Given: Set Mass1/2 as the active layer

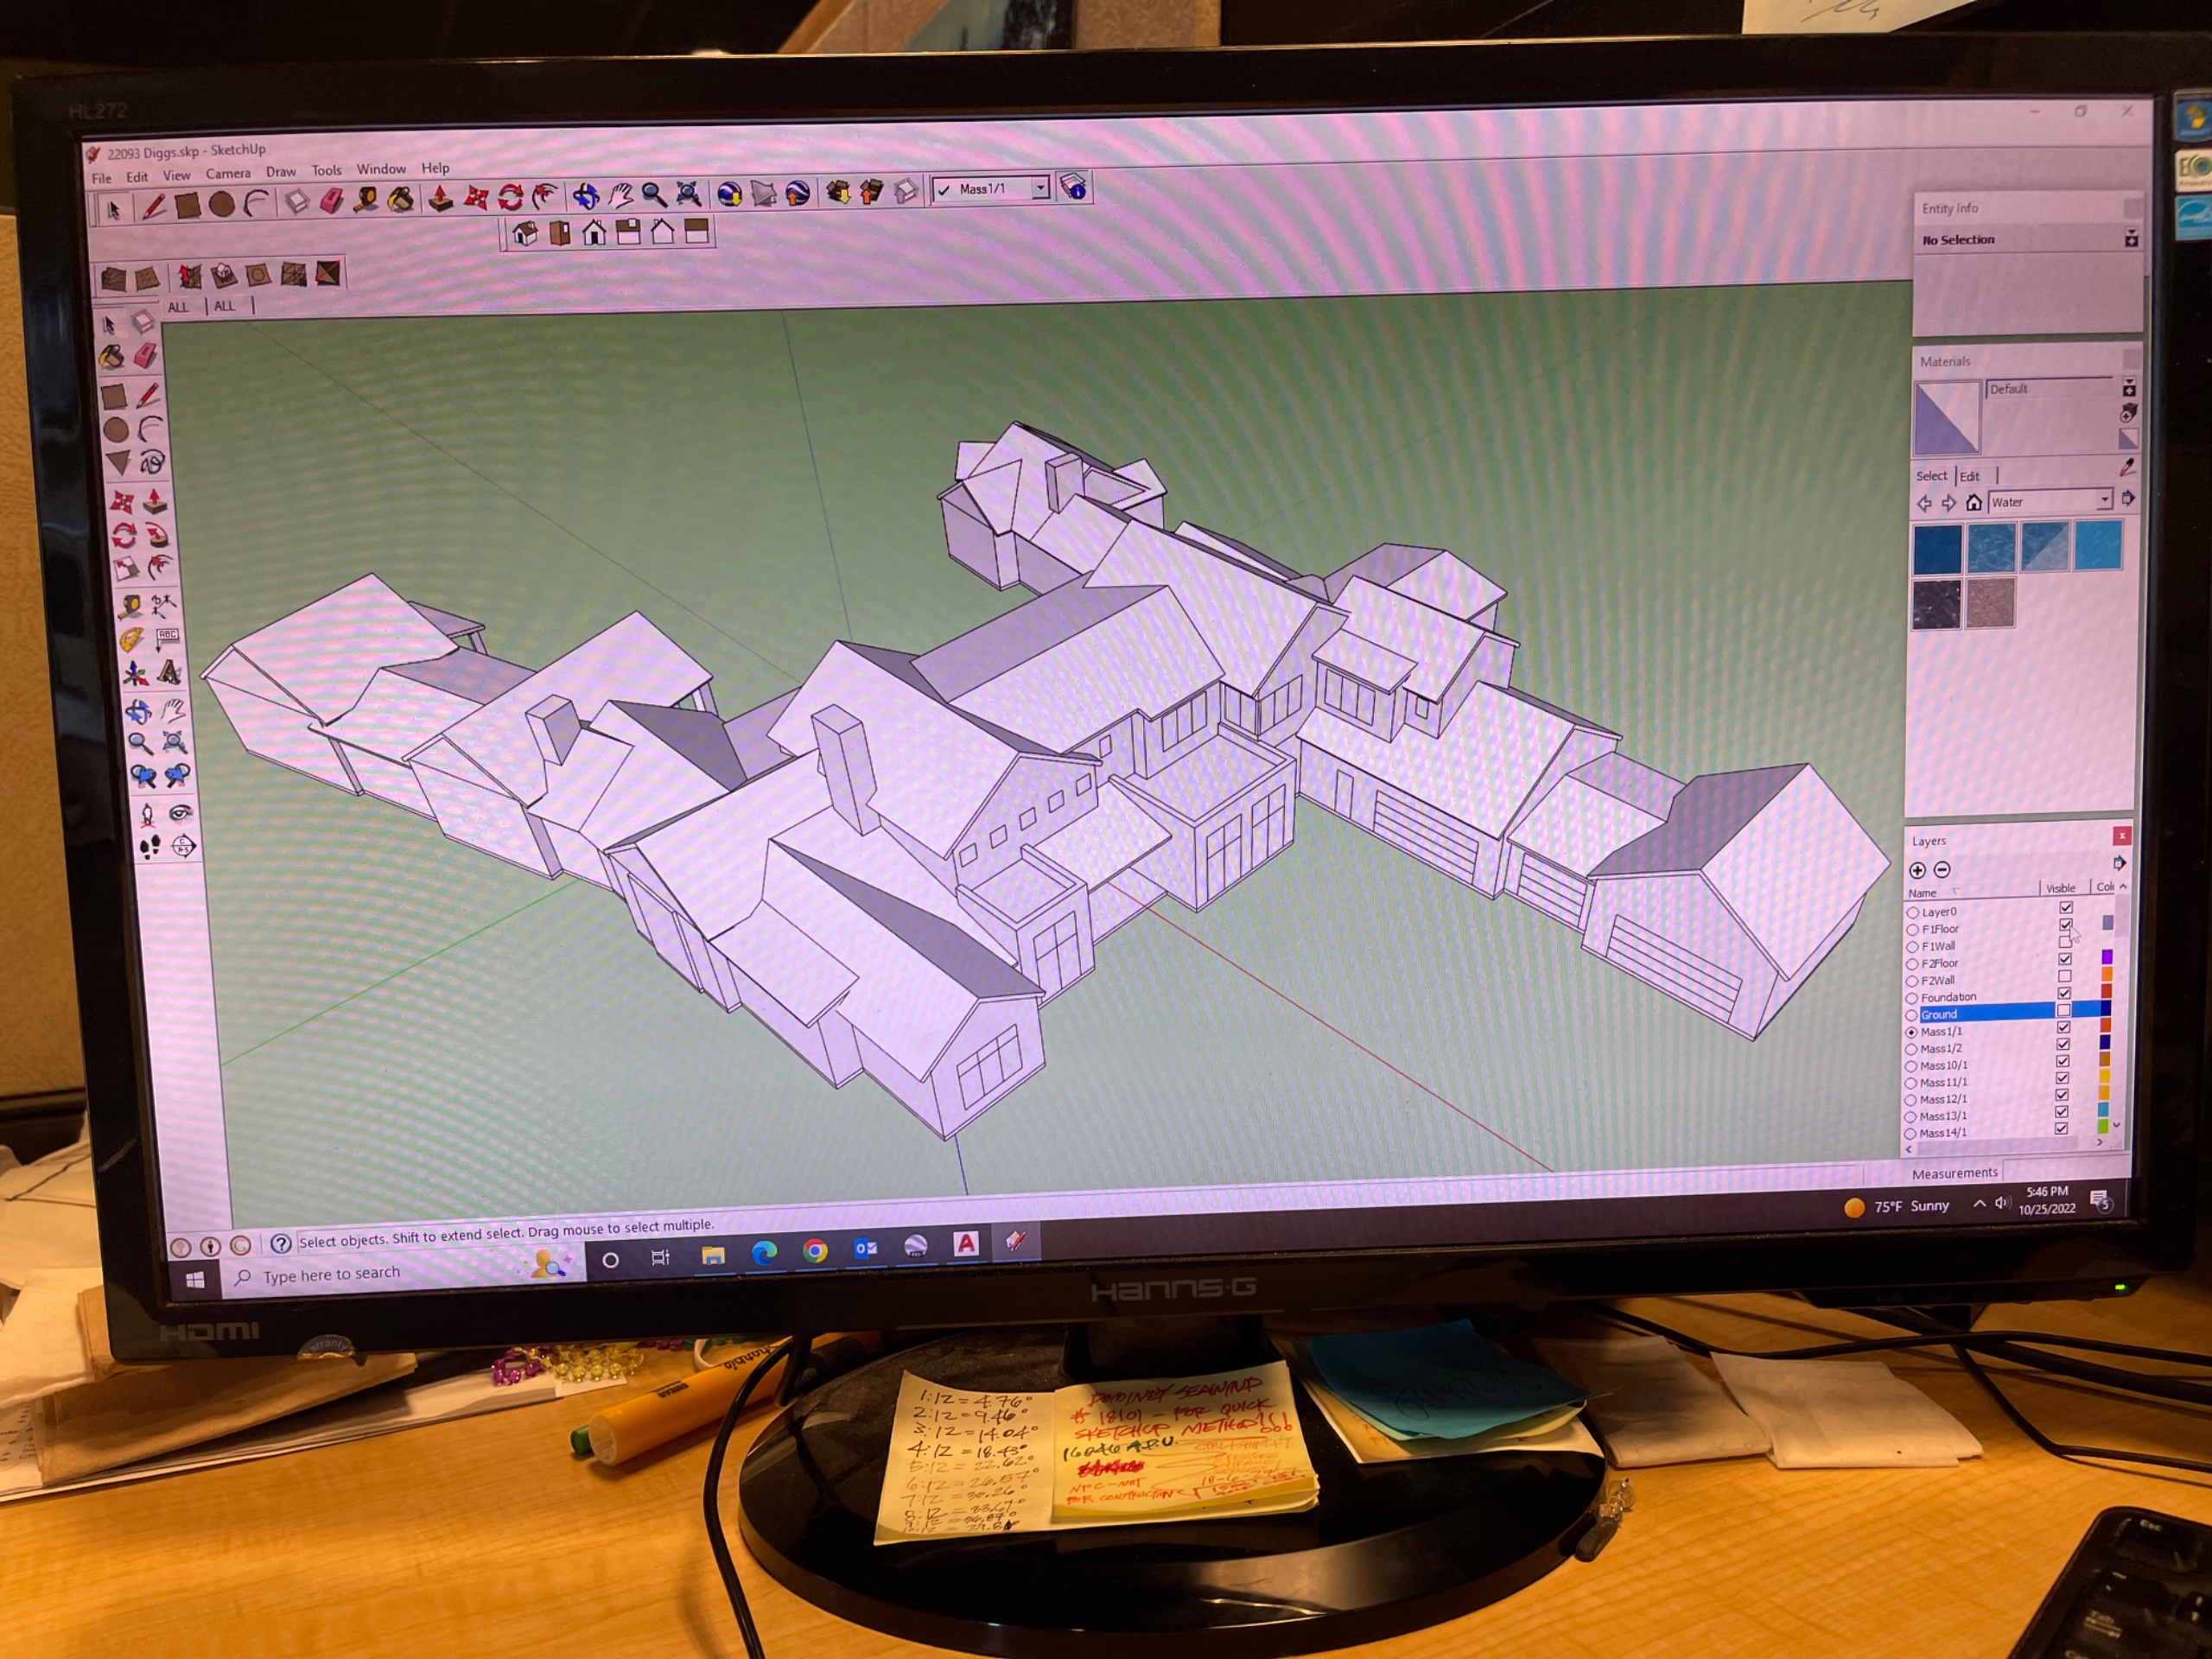Looking at the screenshot, I should [x=1911, y=1049].
